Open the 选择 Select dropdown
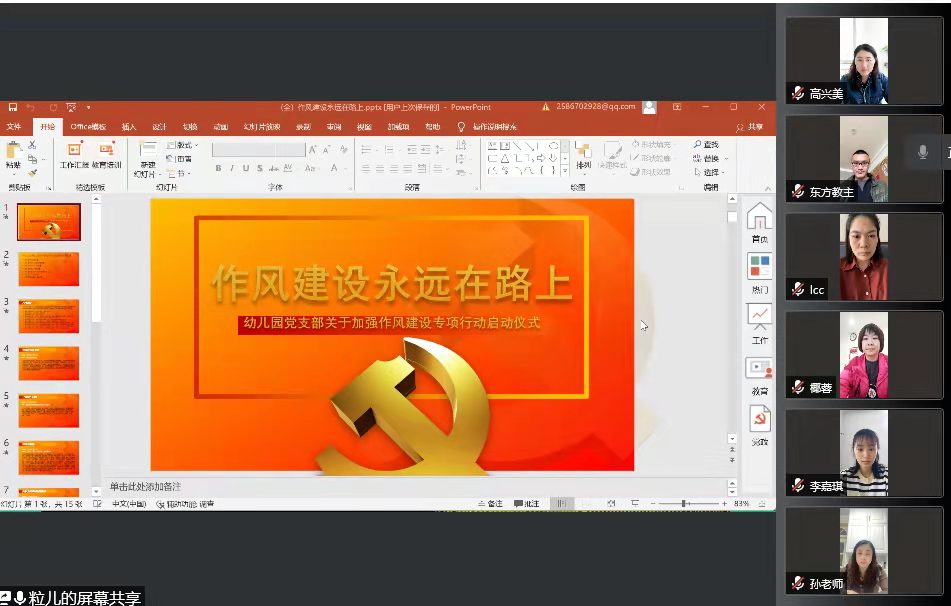 click(x=708, y=172)
